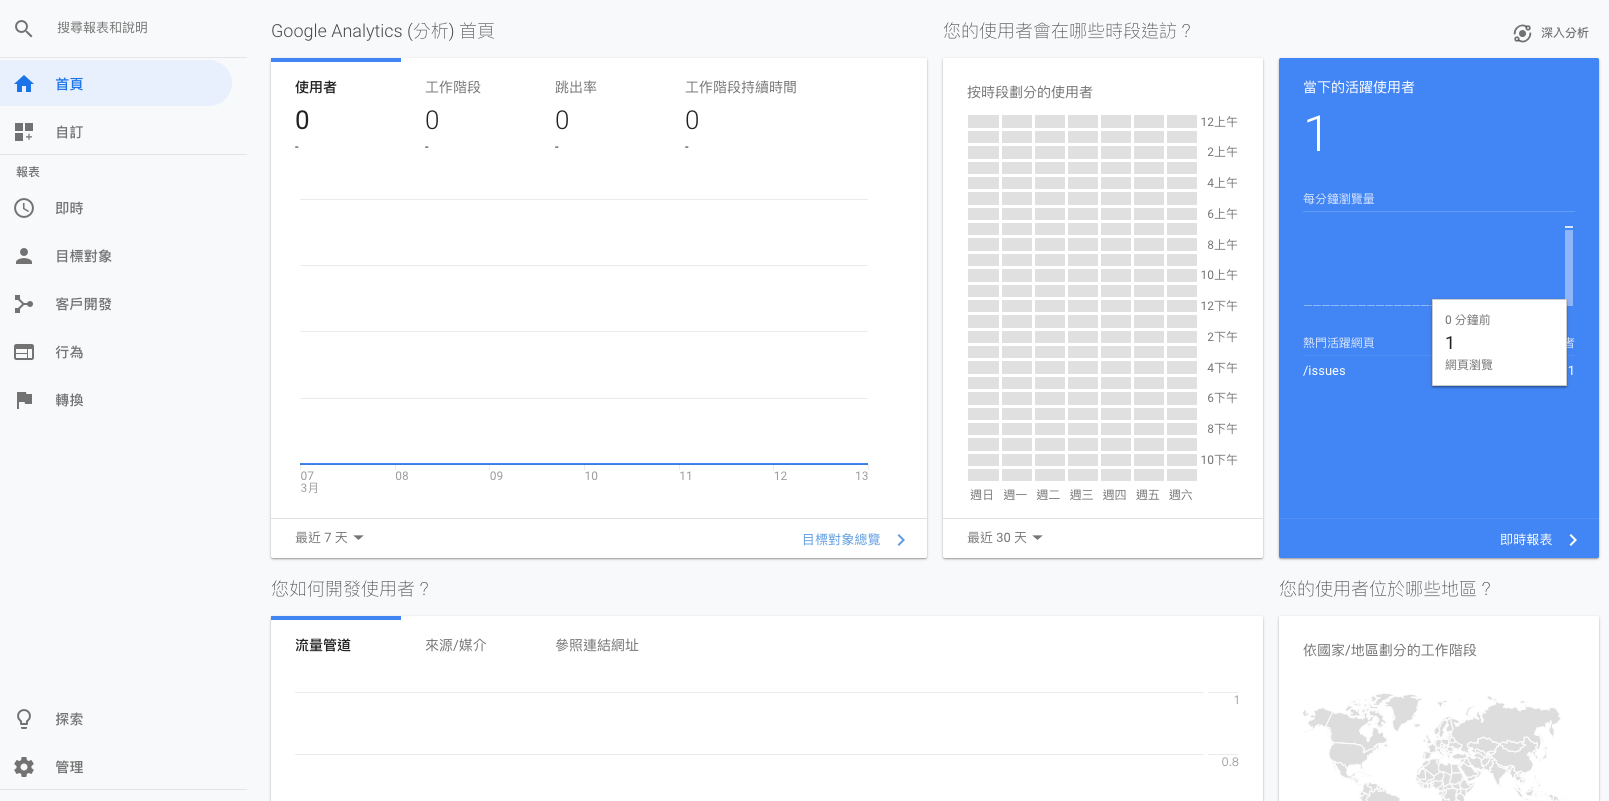The height and width of the screenshot is (801, 1609).
Task: Select the 工作階段 metric tab
Action: [x=453, y=88]
